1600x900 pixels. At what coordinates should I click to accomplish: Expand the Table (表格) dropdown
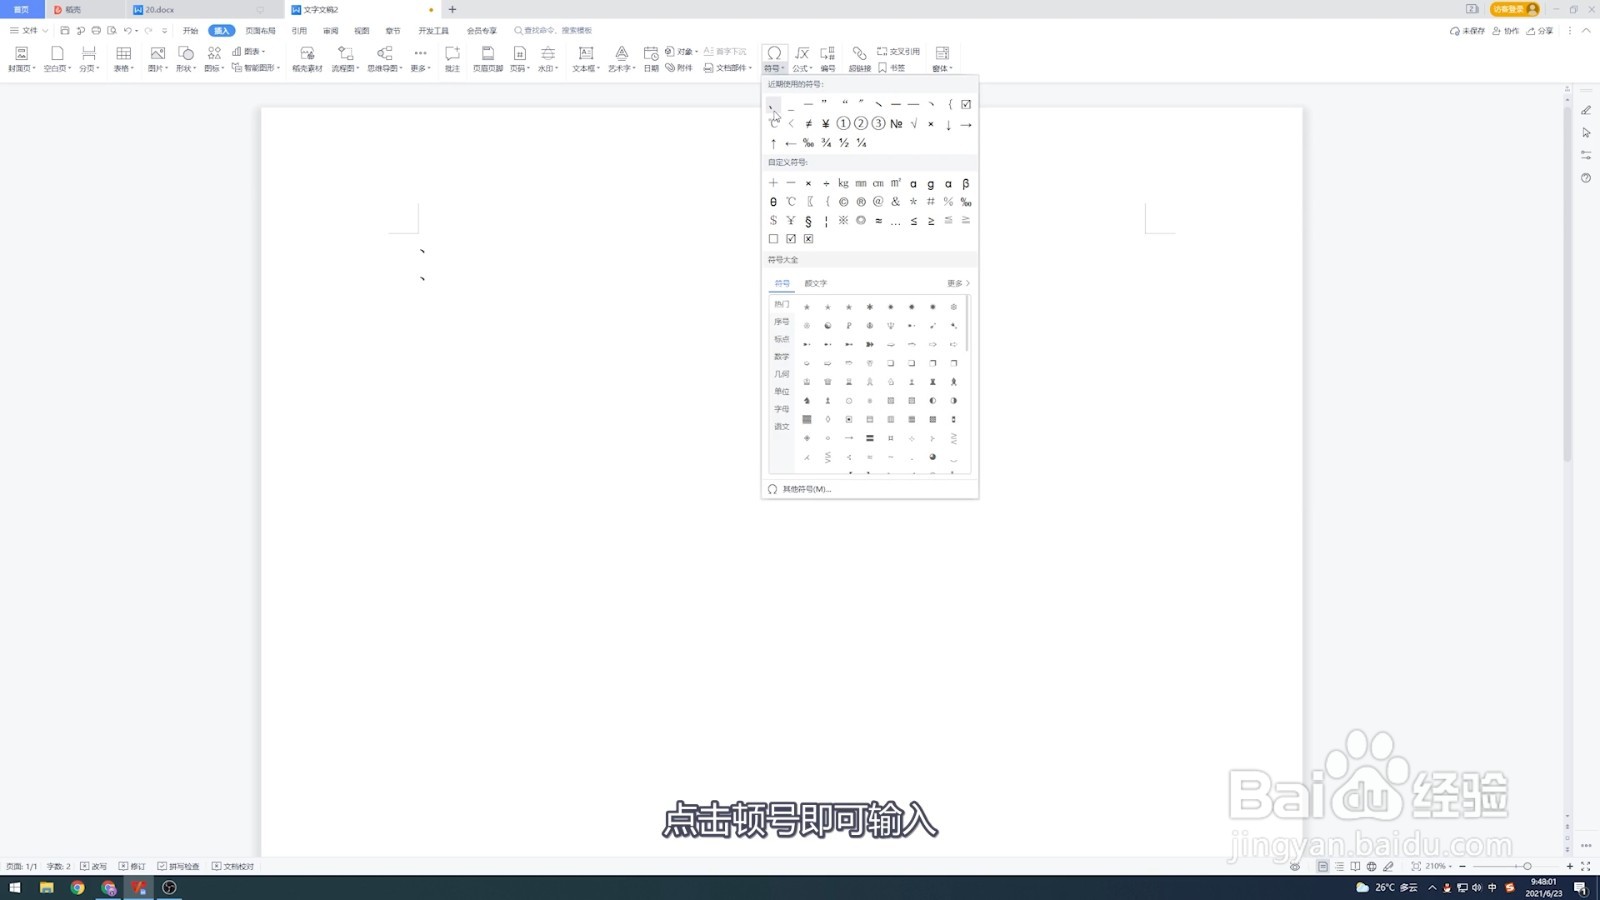124,59
